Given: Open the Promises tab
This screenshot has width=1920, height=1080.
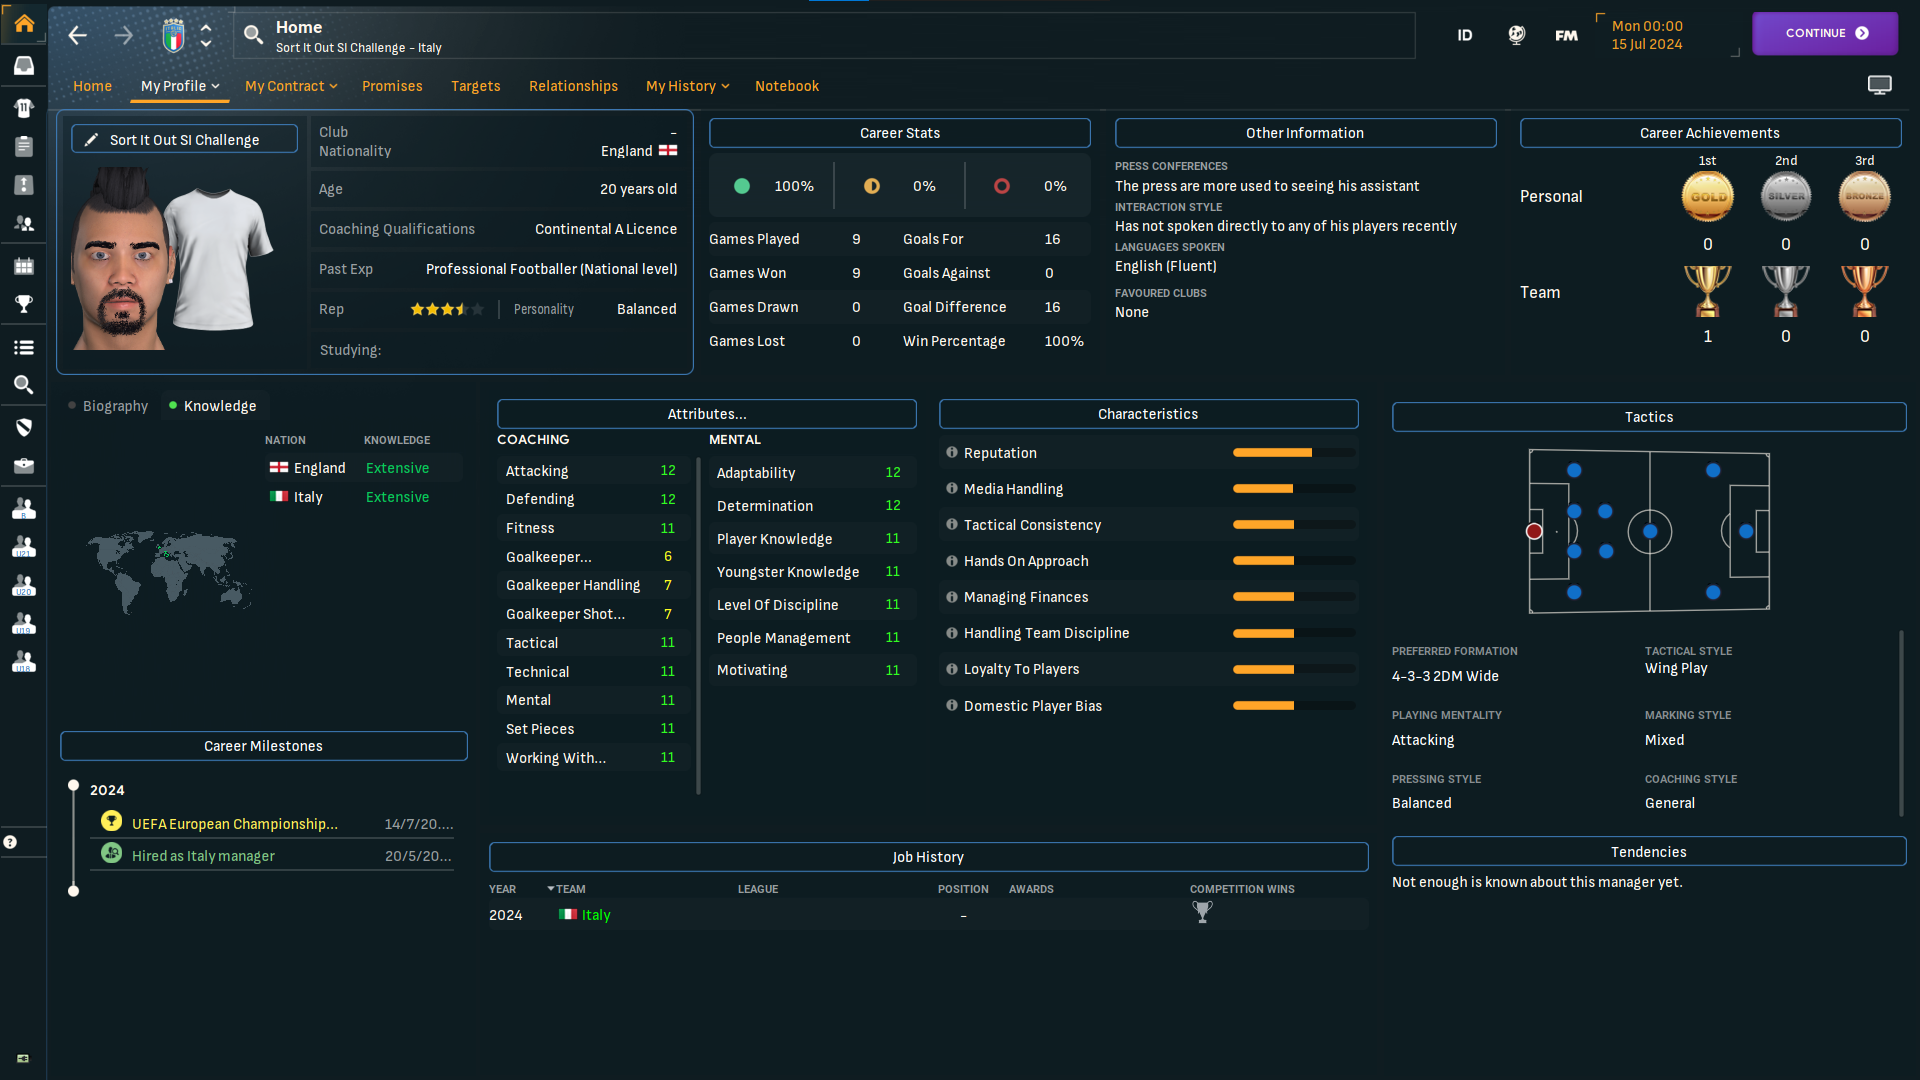Looking at the screenshot, I should coord(392,86).
